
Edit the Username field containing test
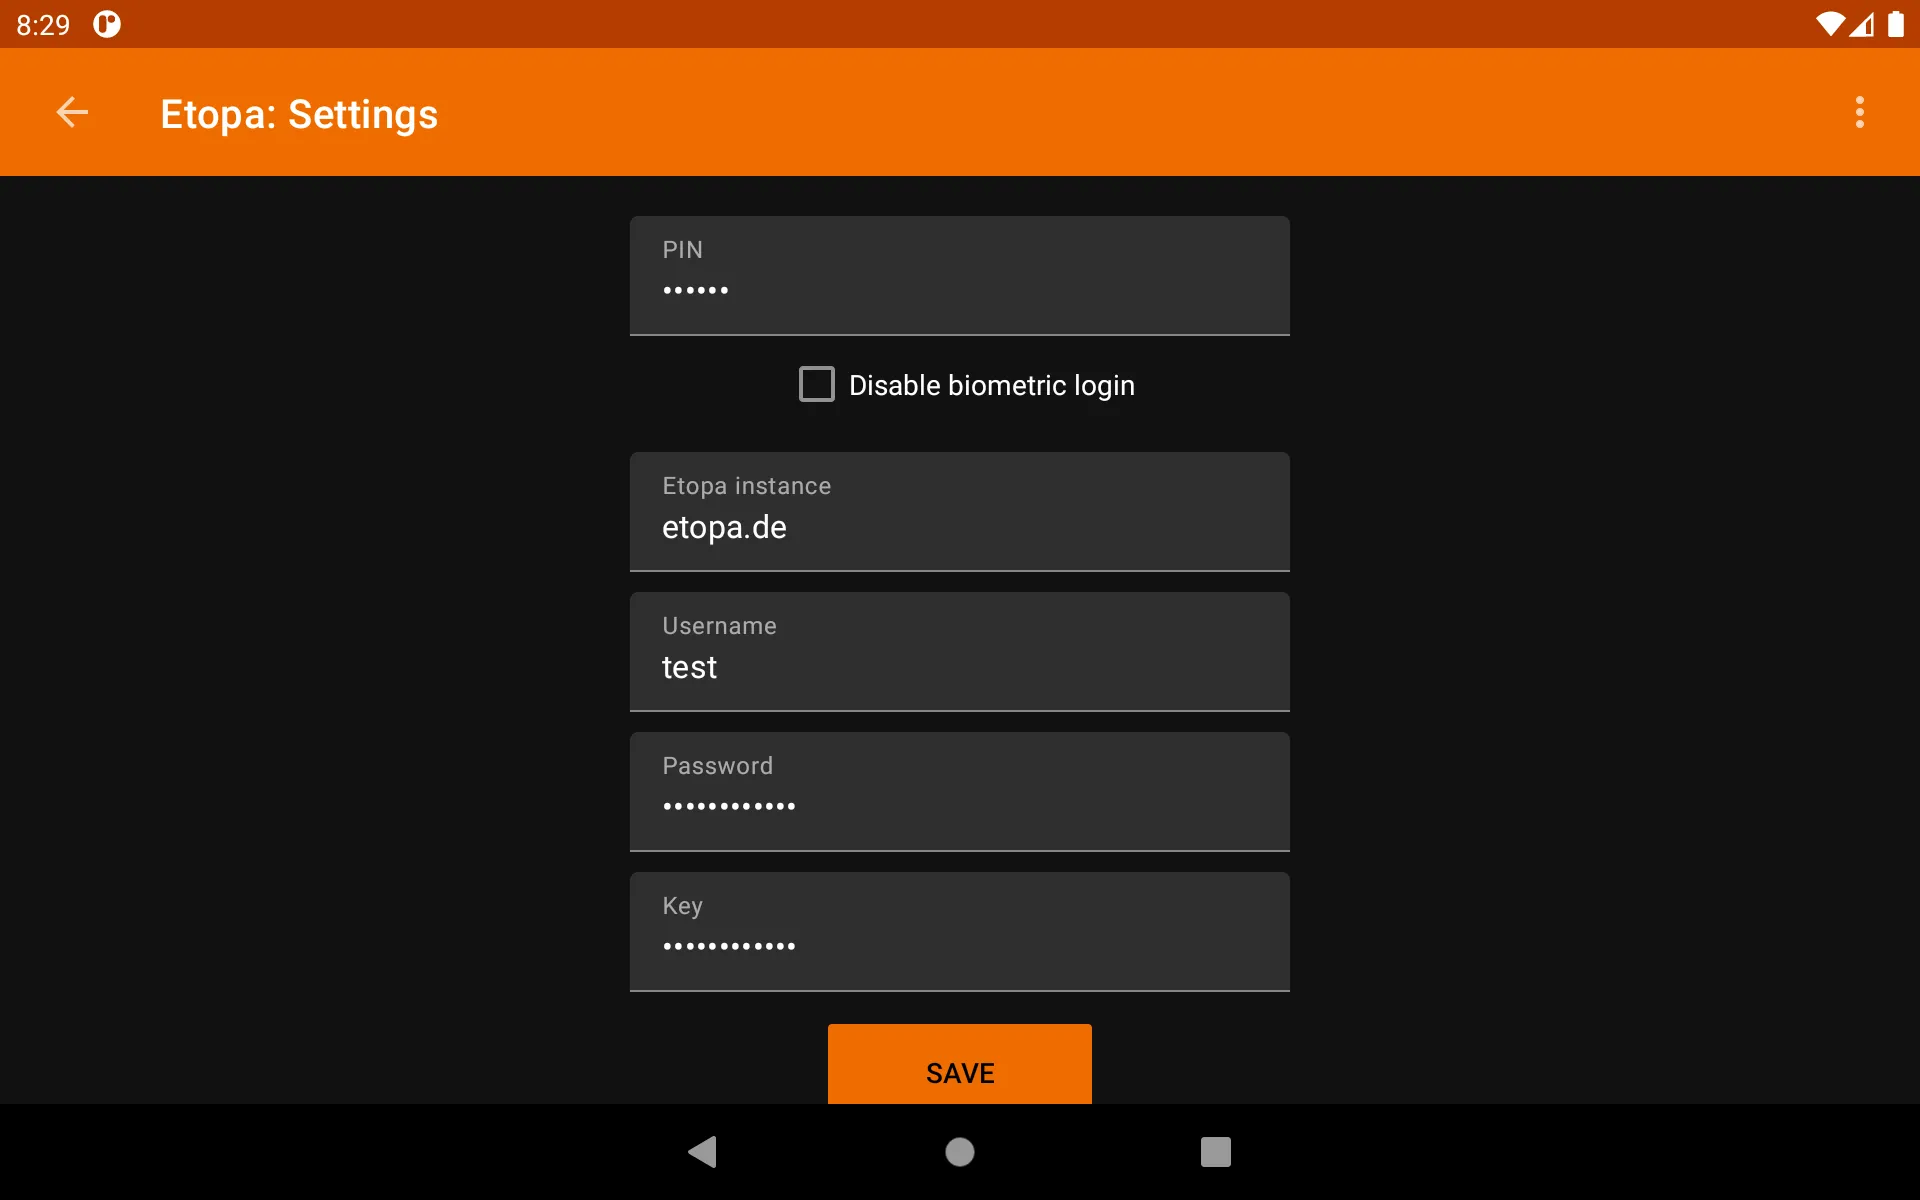pyautogui.click(x=960, y=652)
